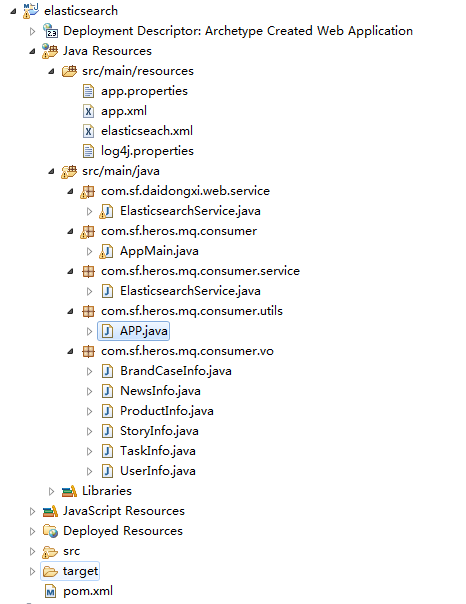Click the elasticseach.xml file icon
This screenshot has height=604, width=466.
(x=88, y=131)
